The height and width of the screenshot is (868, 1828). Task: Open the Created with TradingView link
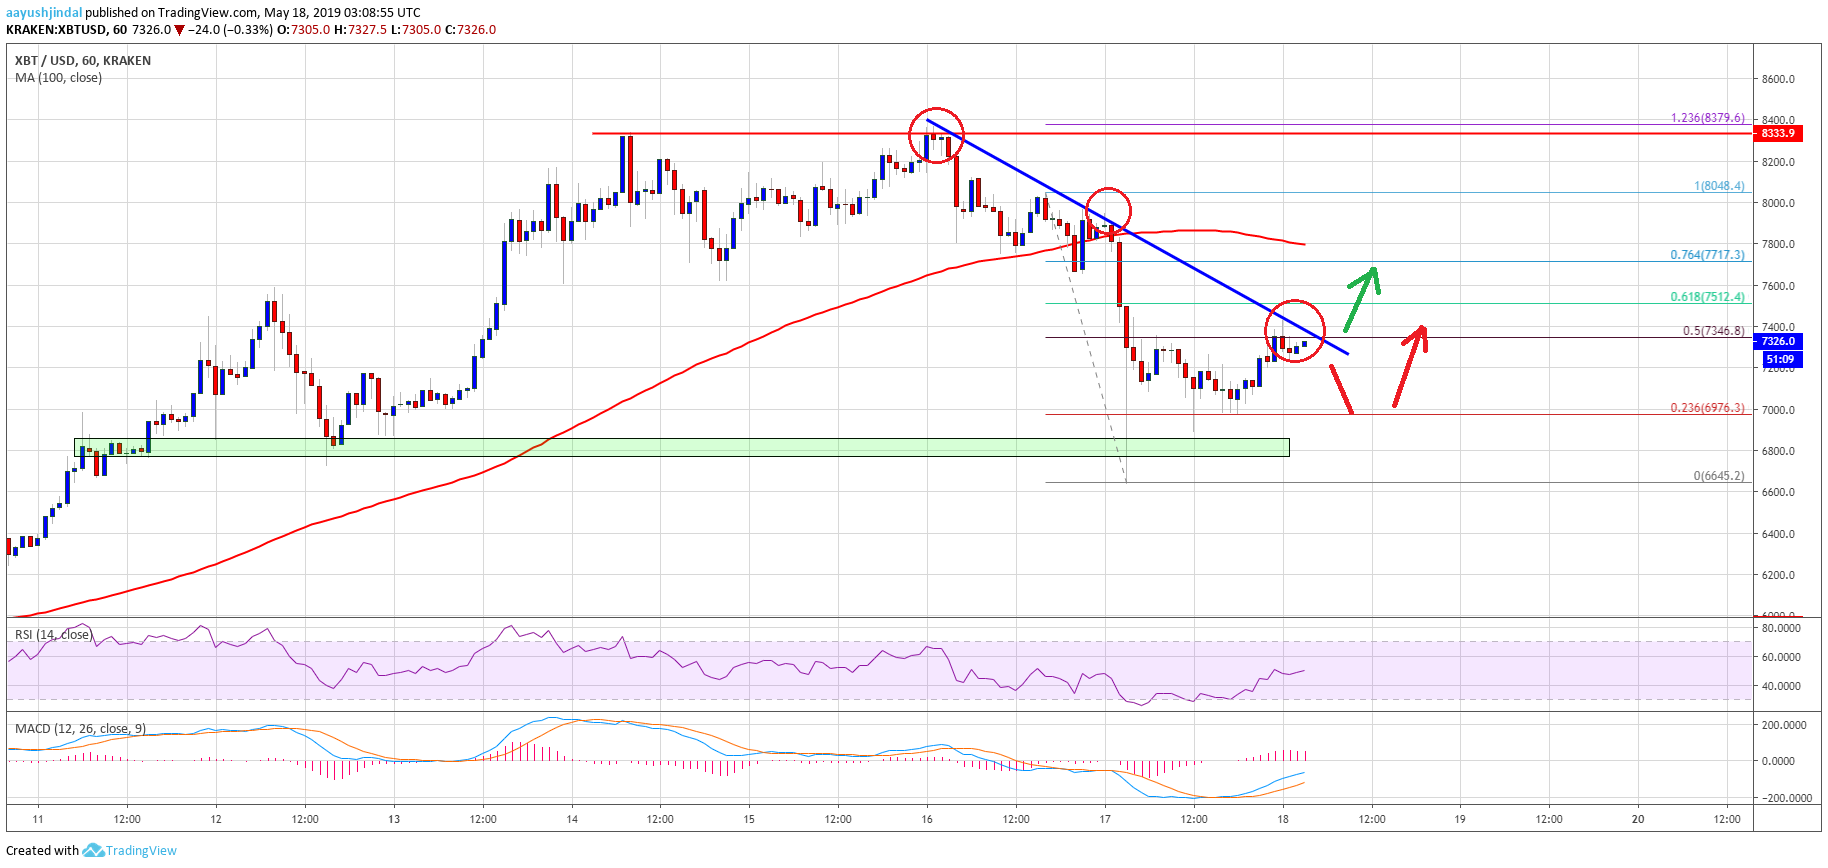(91, 851)
